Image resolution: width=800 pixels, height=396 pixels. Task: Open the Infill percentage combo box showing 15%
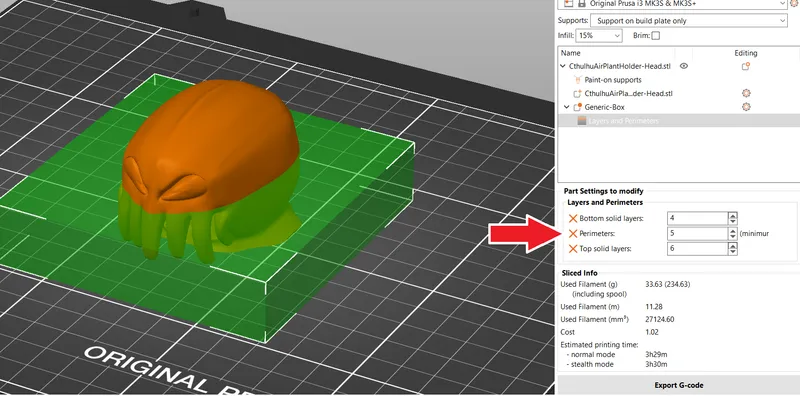coord(599,36)
